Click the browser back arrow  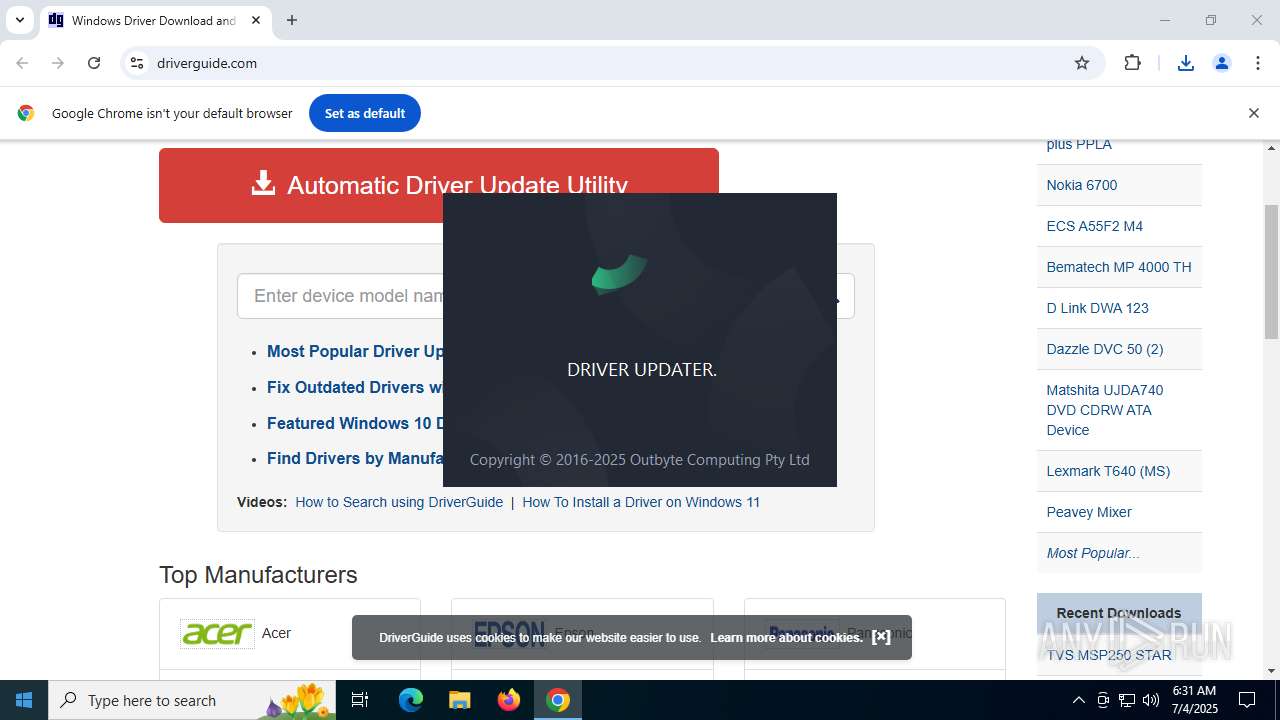pos(22,63)
